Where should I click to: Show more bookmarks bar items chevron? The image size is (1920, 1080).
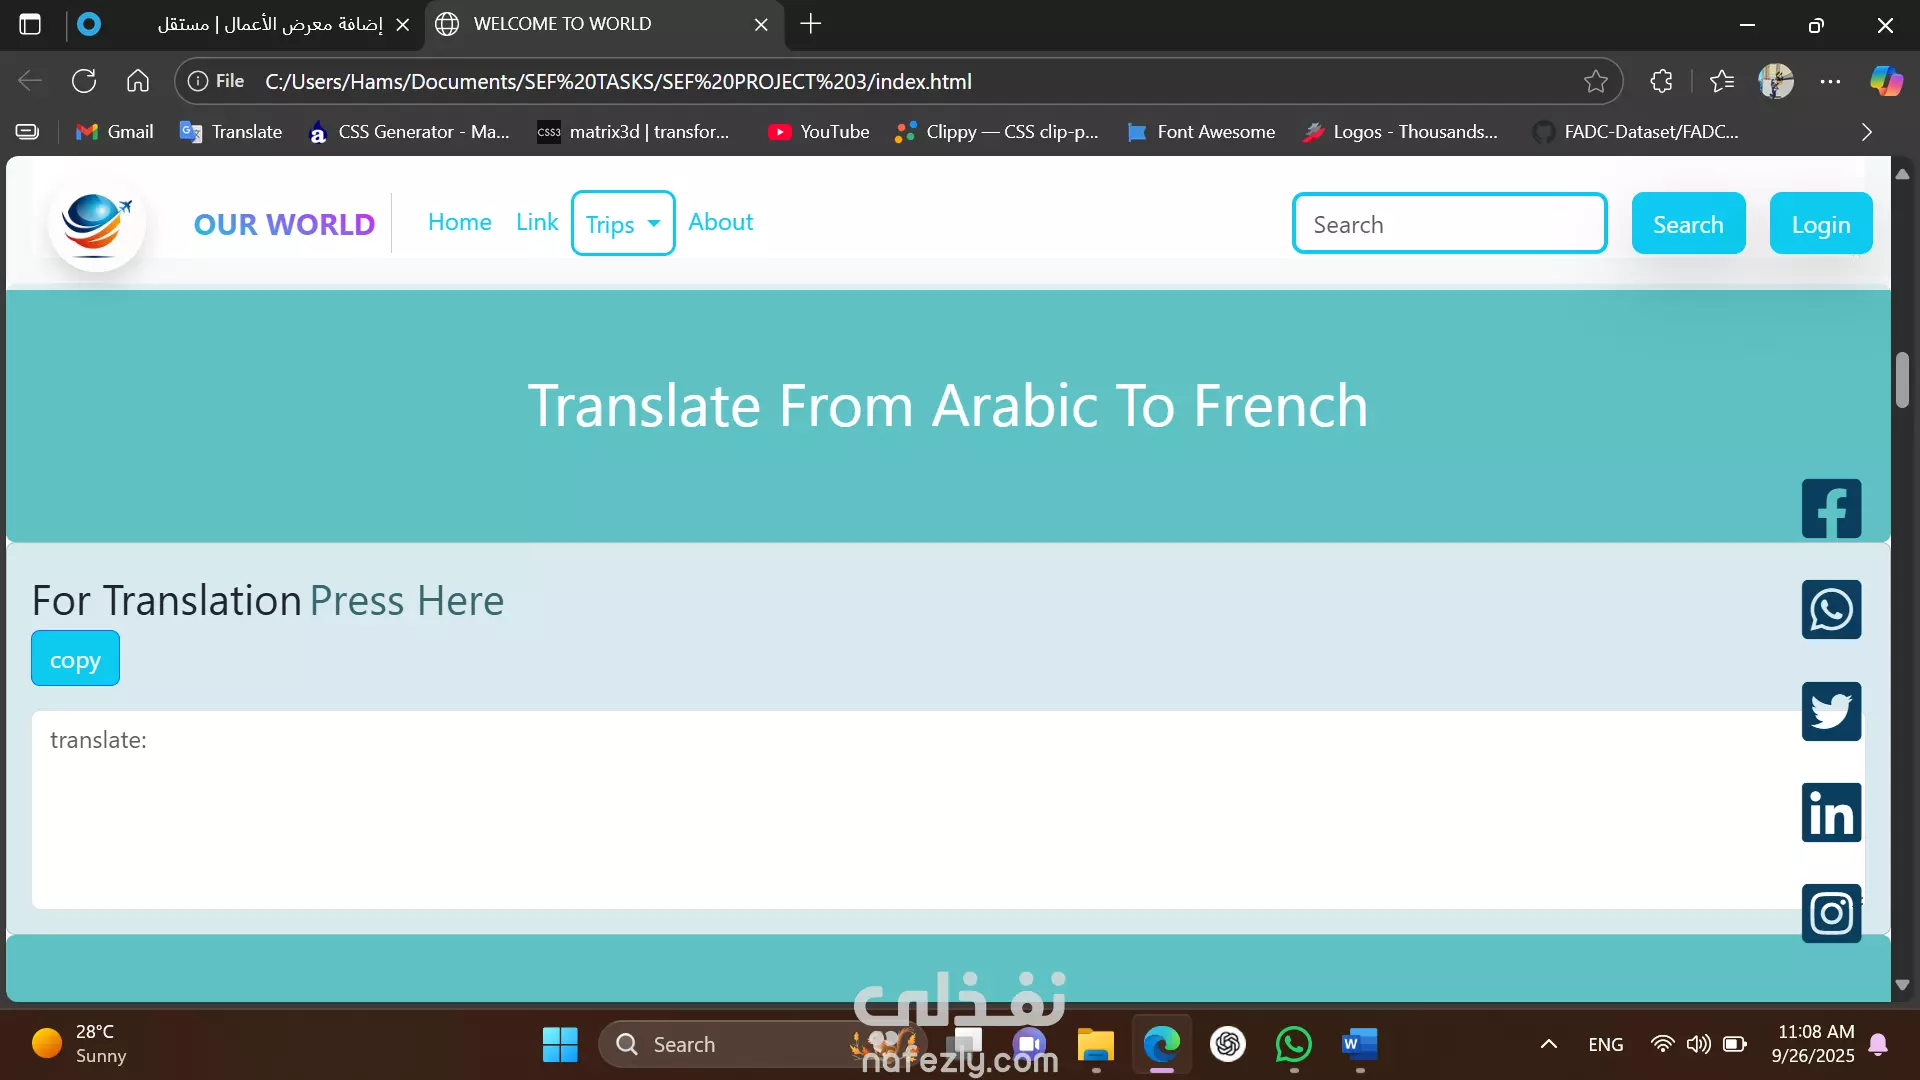click(1866, 132)
